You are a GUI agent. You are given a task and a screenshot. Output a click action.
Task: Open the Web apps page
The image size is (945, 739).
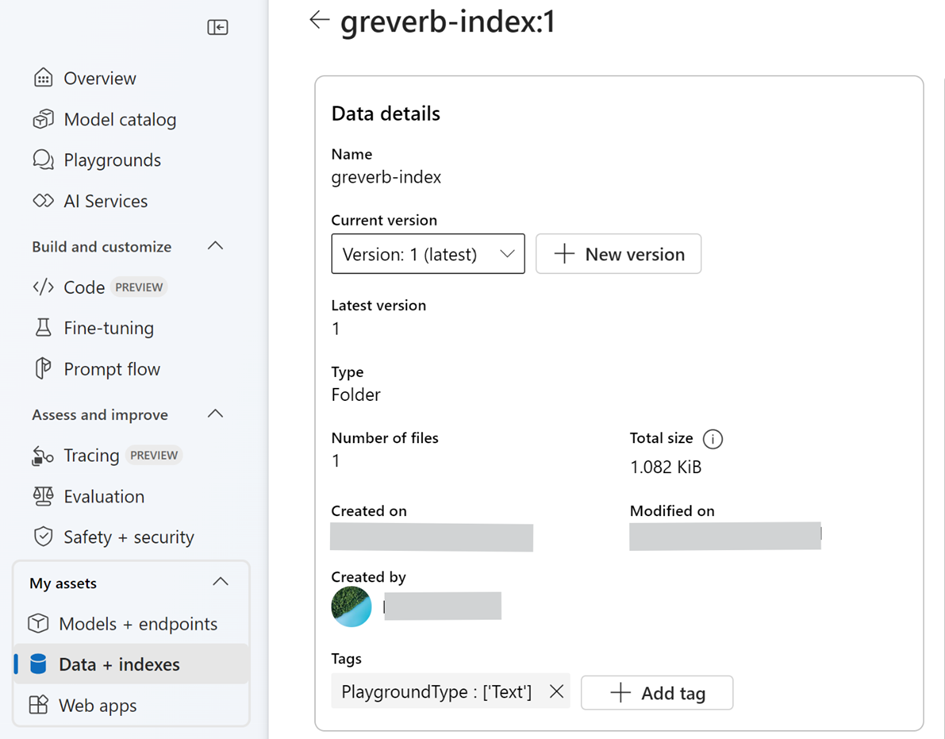click(x=97, y=705)
